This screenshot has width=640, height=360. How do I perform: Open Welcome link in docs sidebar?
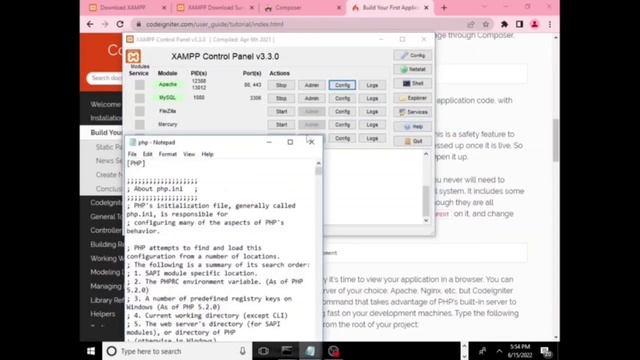click(106, 104)
